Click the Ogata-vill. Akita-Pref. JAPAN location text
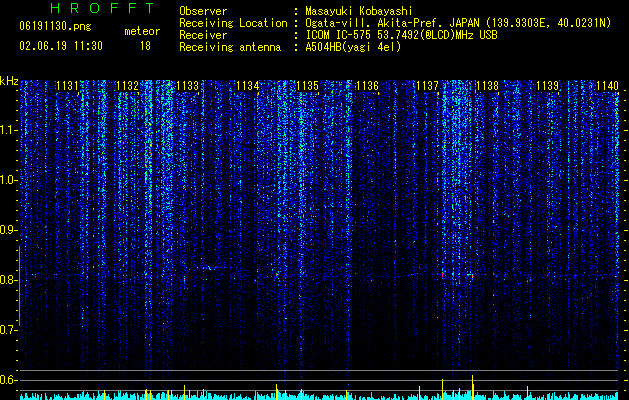 point(458,23)
